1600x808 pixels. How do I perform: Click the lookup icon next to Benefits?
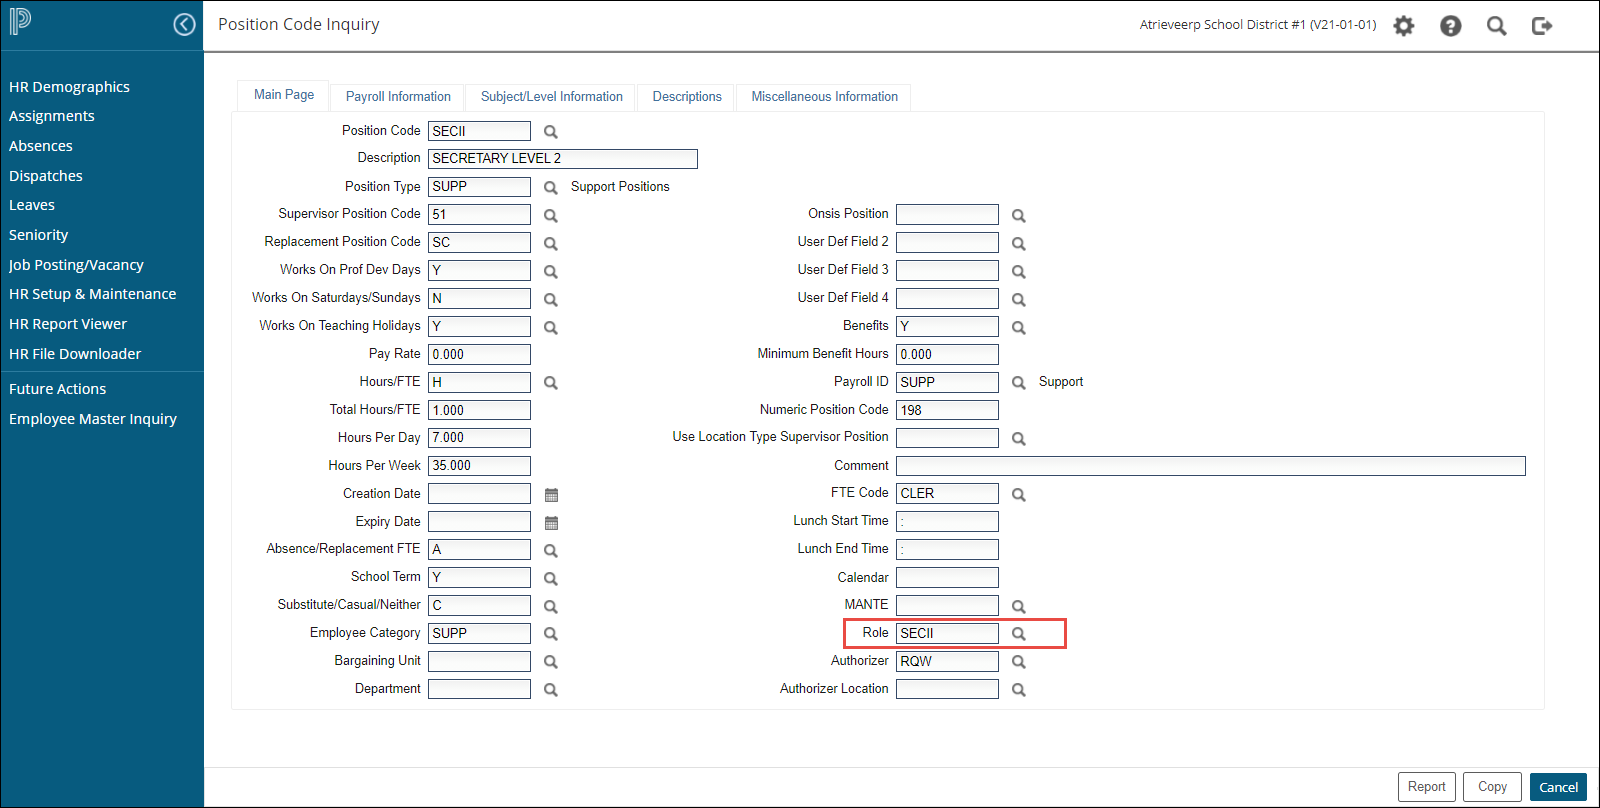click(1018, 328)
